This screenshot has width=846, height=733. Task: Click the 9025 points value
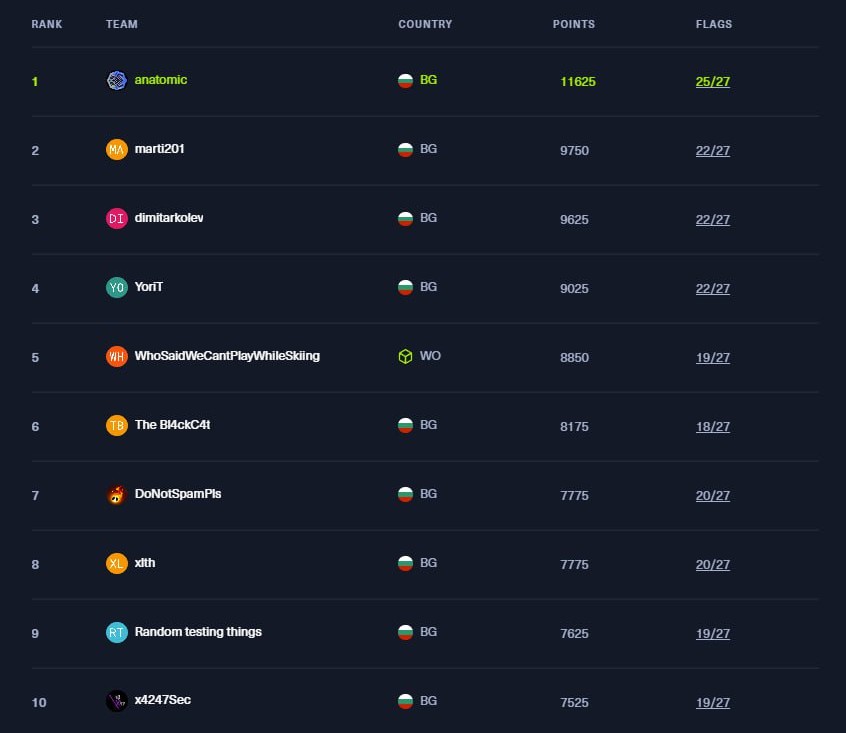tap(575, 289)
